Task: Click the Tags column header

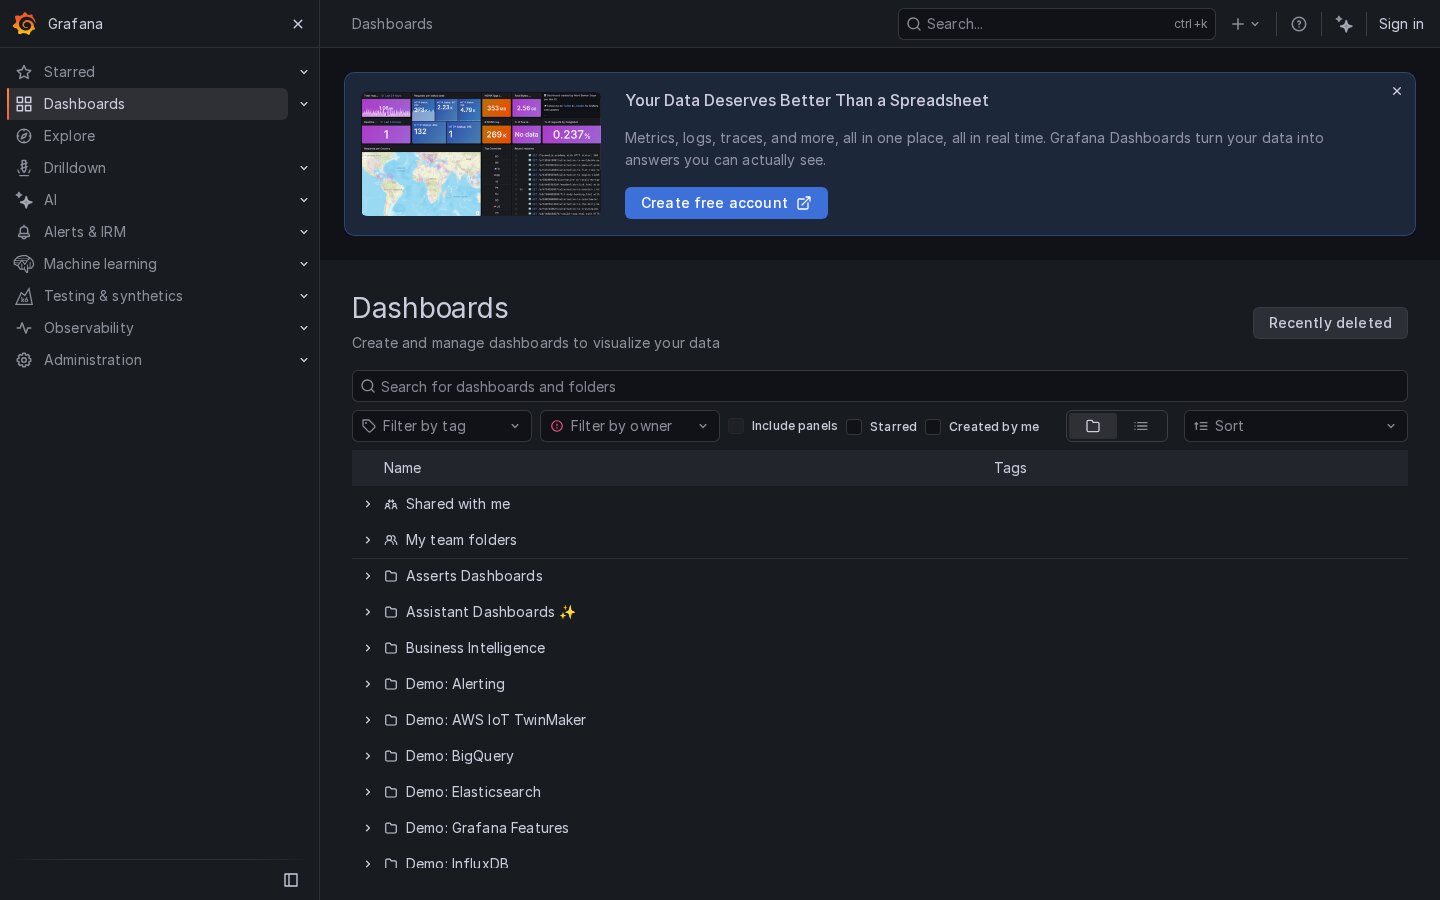Action: [x=1010, y=468]
